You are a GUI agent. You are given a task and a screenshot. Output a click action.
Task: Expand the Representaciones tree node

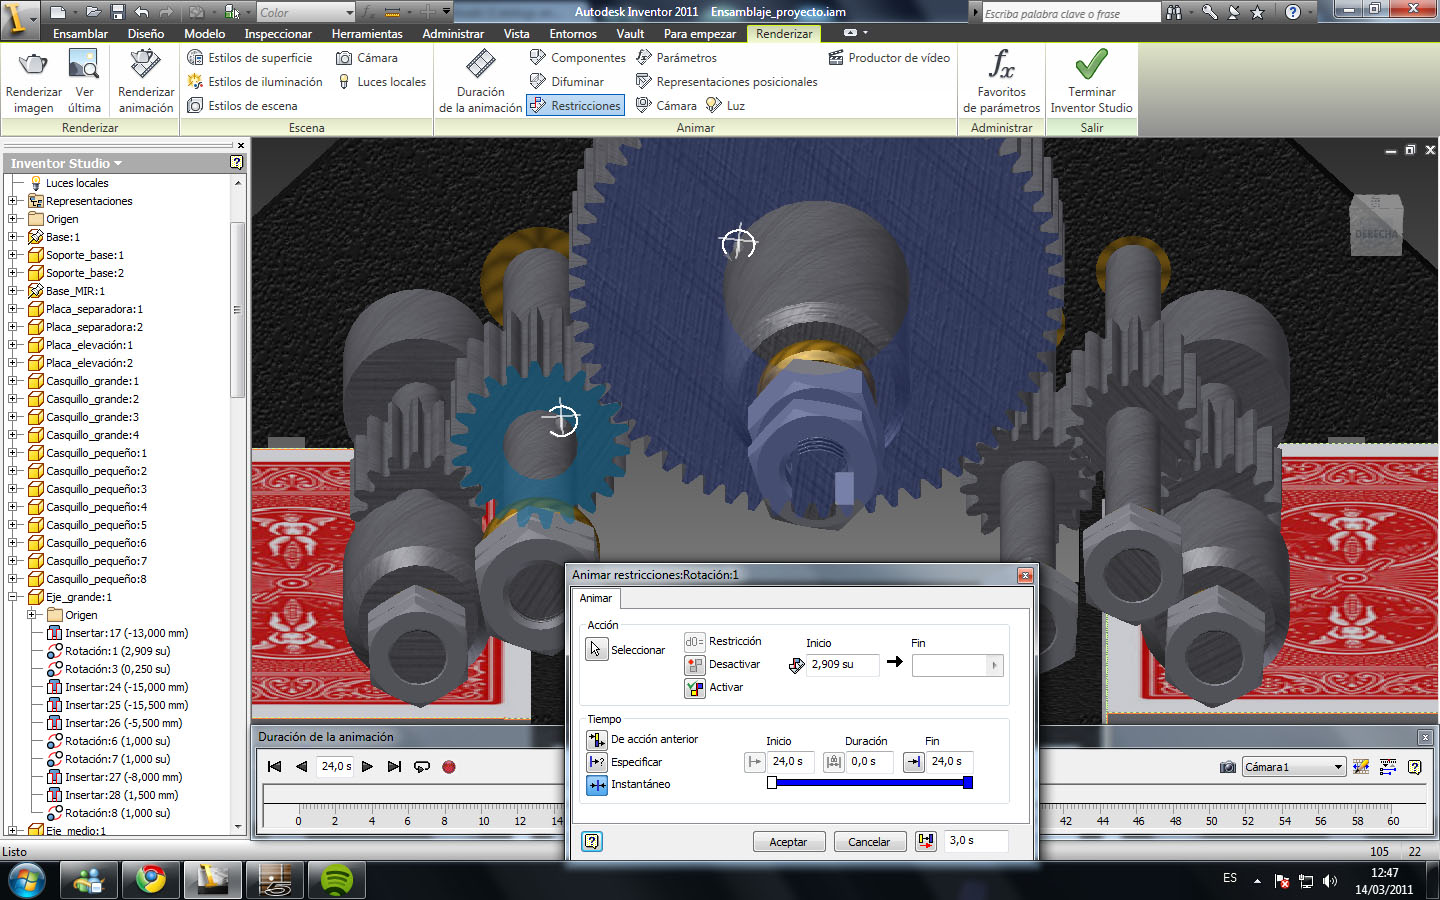(x=13, y=201)
